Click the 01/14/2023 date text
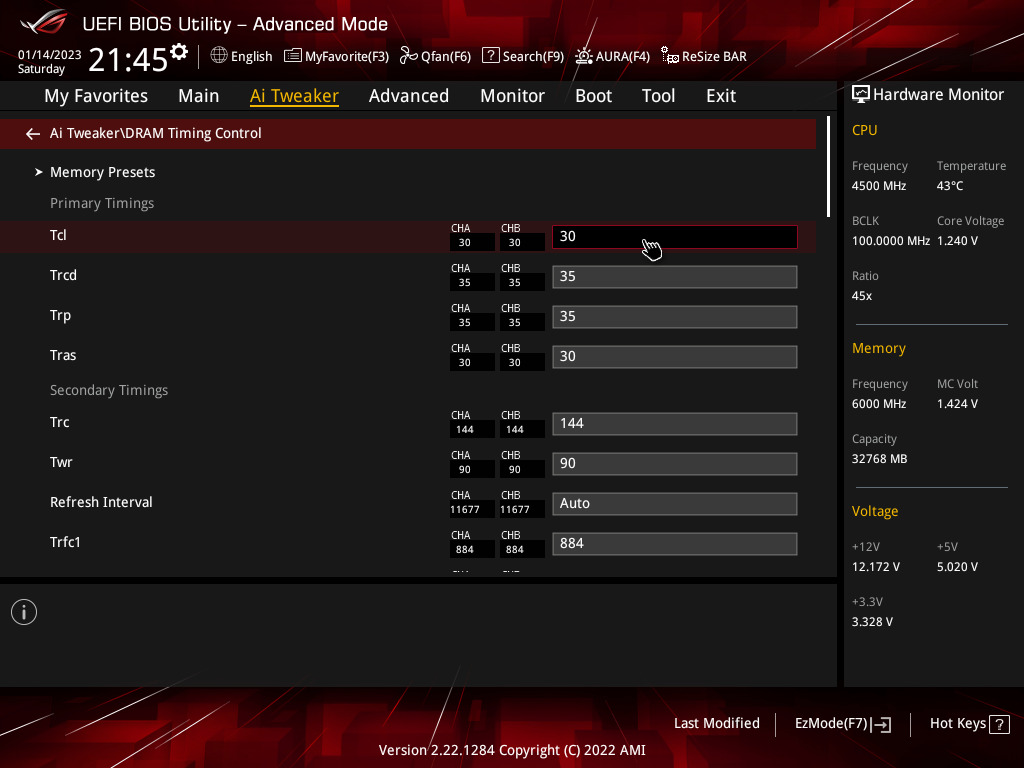 pyautogui.click(x=50, y=54)
